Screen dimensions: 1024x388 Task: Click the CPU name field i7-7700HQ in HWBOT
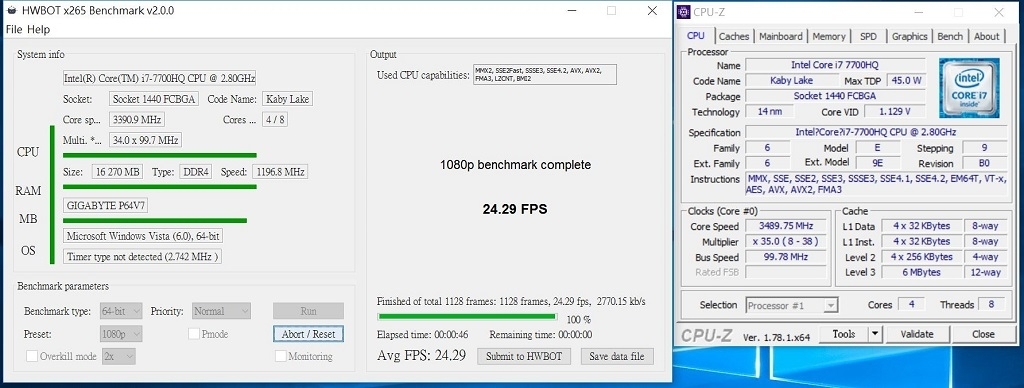pyautogui.click(x=159, y=78)
